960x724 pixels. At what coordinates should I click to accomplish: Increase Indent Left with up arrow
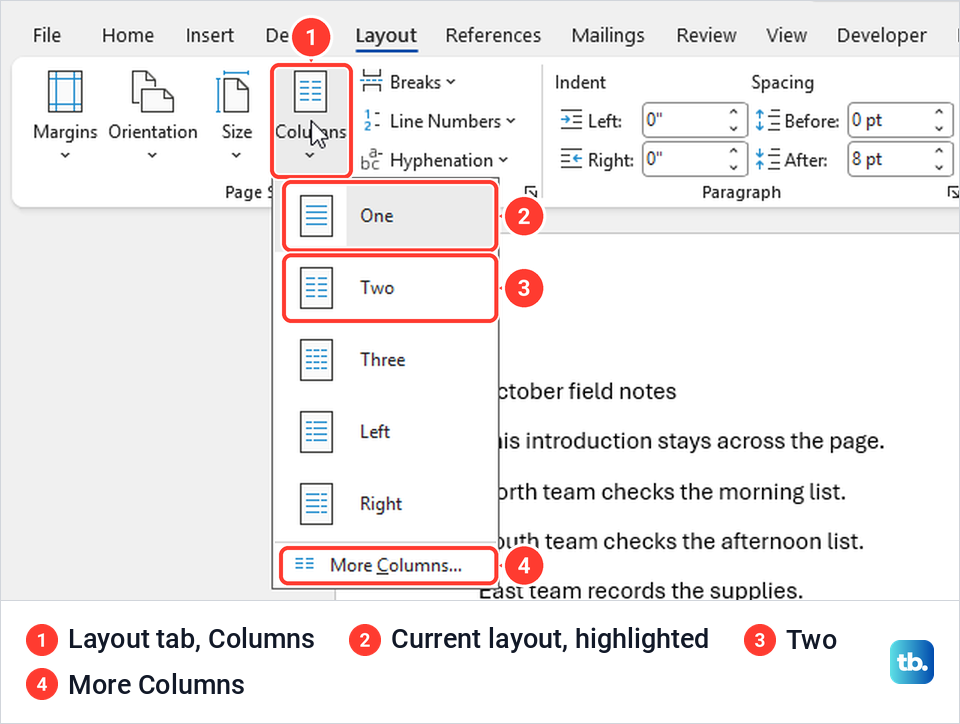[733, 112]
